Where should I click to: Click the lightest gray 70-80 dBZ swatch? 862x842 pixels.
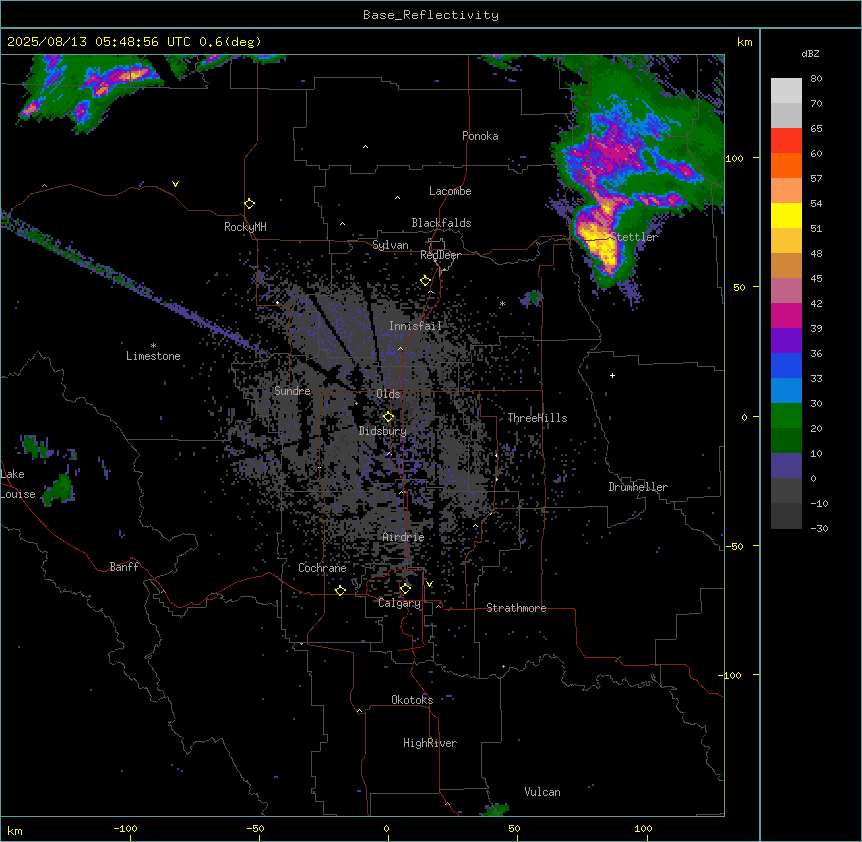click(786, 91)
